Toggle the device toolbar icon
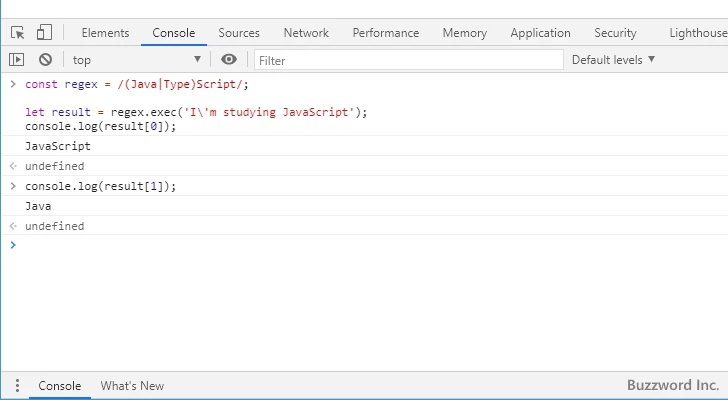Viewport: 728px width, 400px height. (45, 33)
